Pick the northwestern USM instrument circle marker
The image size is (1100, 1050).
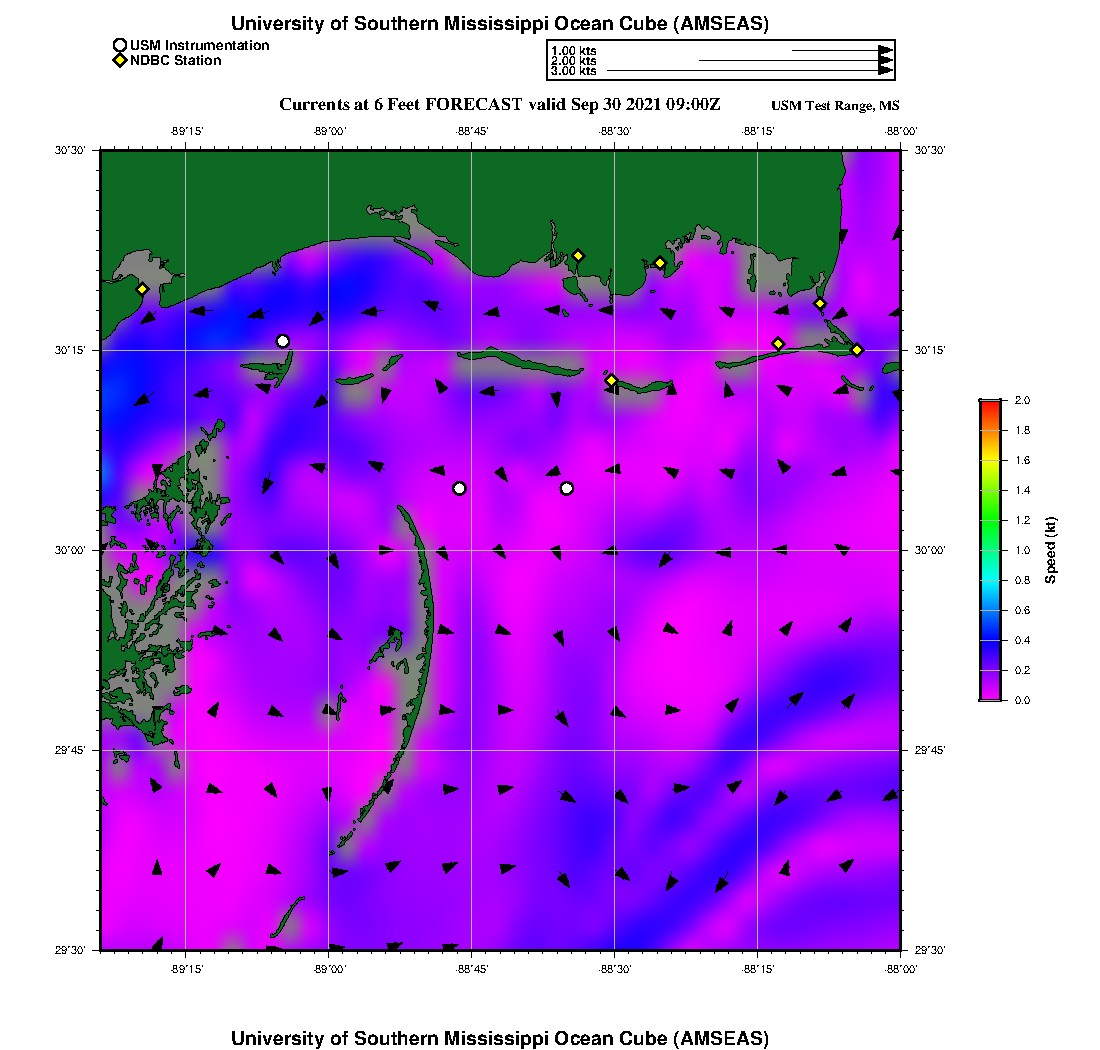pyautogui.click(x=283, y=341)
